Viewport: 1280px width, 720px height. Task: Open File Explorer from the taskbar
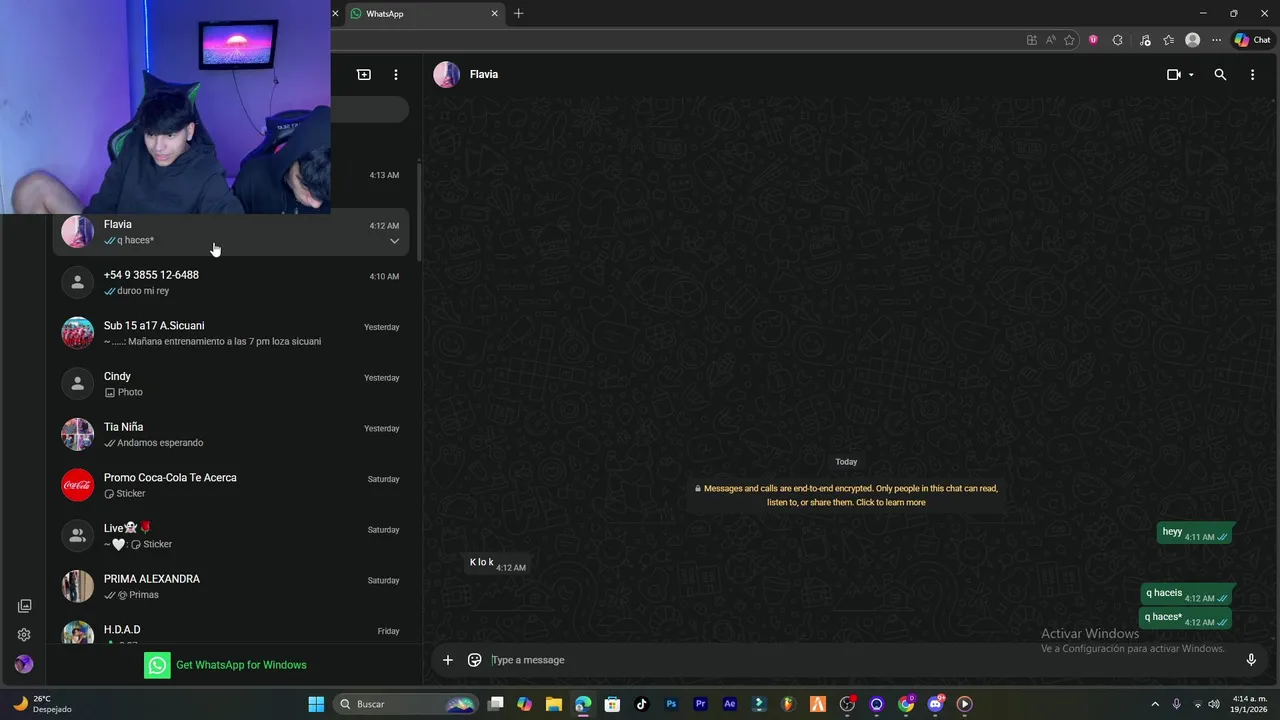(554, 704)
